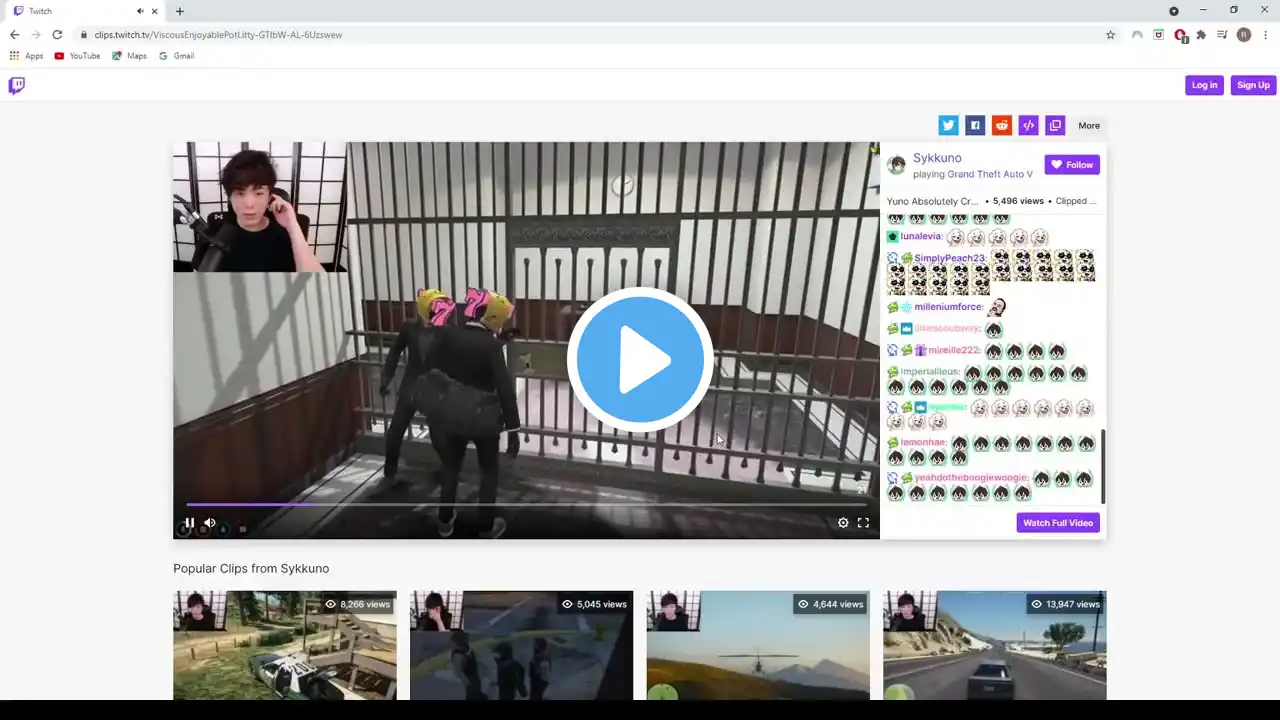Click username imperialileus in chat
Viewport: 1280px width, 720px height.
point(930,372)
